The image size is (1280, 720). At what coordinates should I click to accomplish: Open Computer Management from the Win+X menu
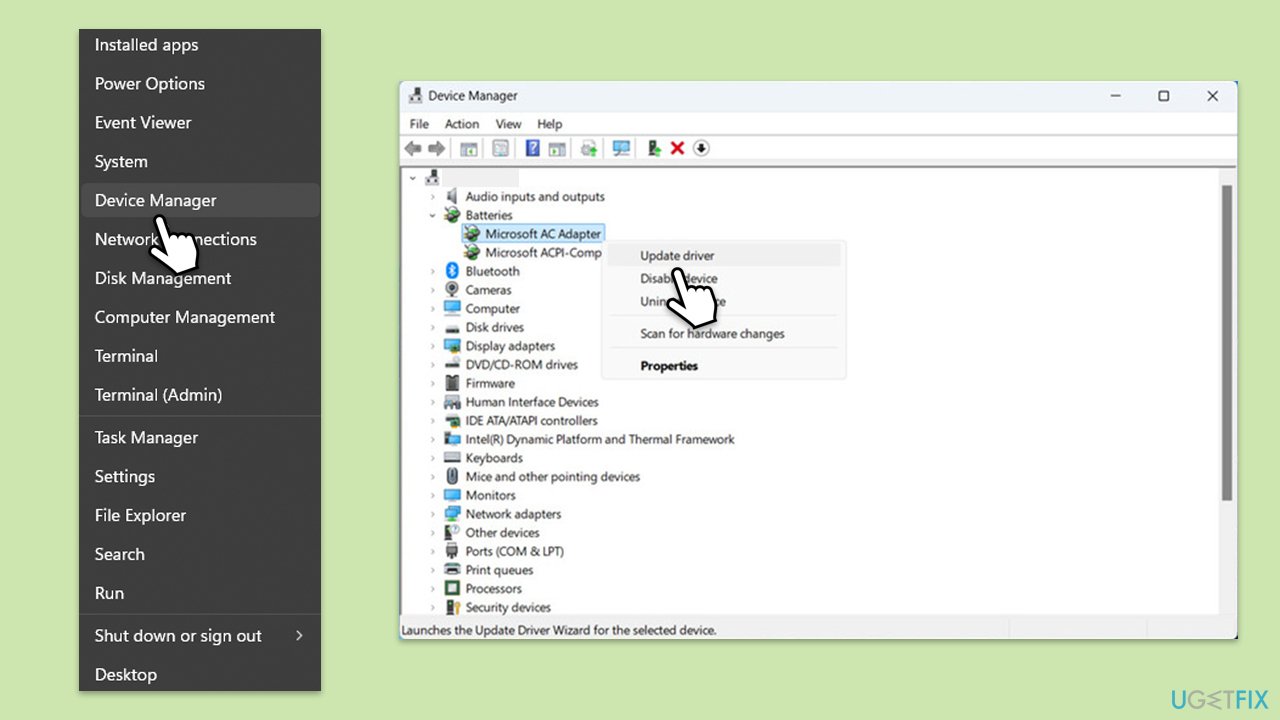pyautogui.click(x=200, y=317)
